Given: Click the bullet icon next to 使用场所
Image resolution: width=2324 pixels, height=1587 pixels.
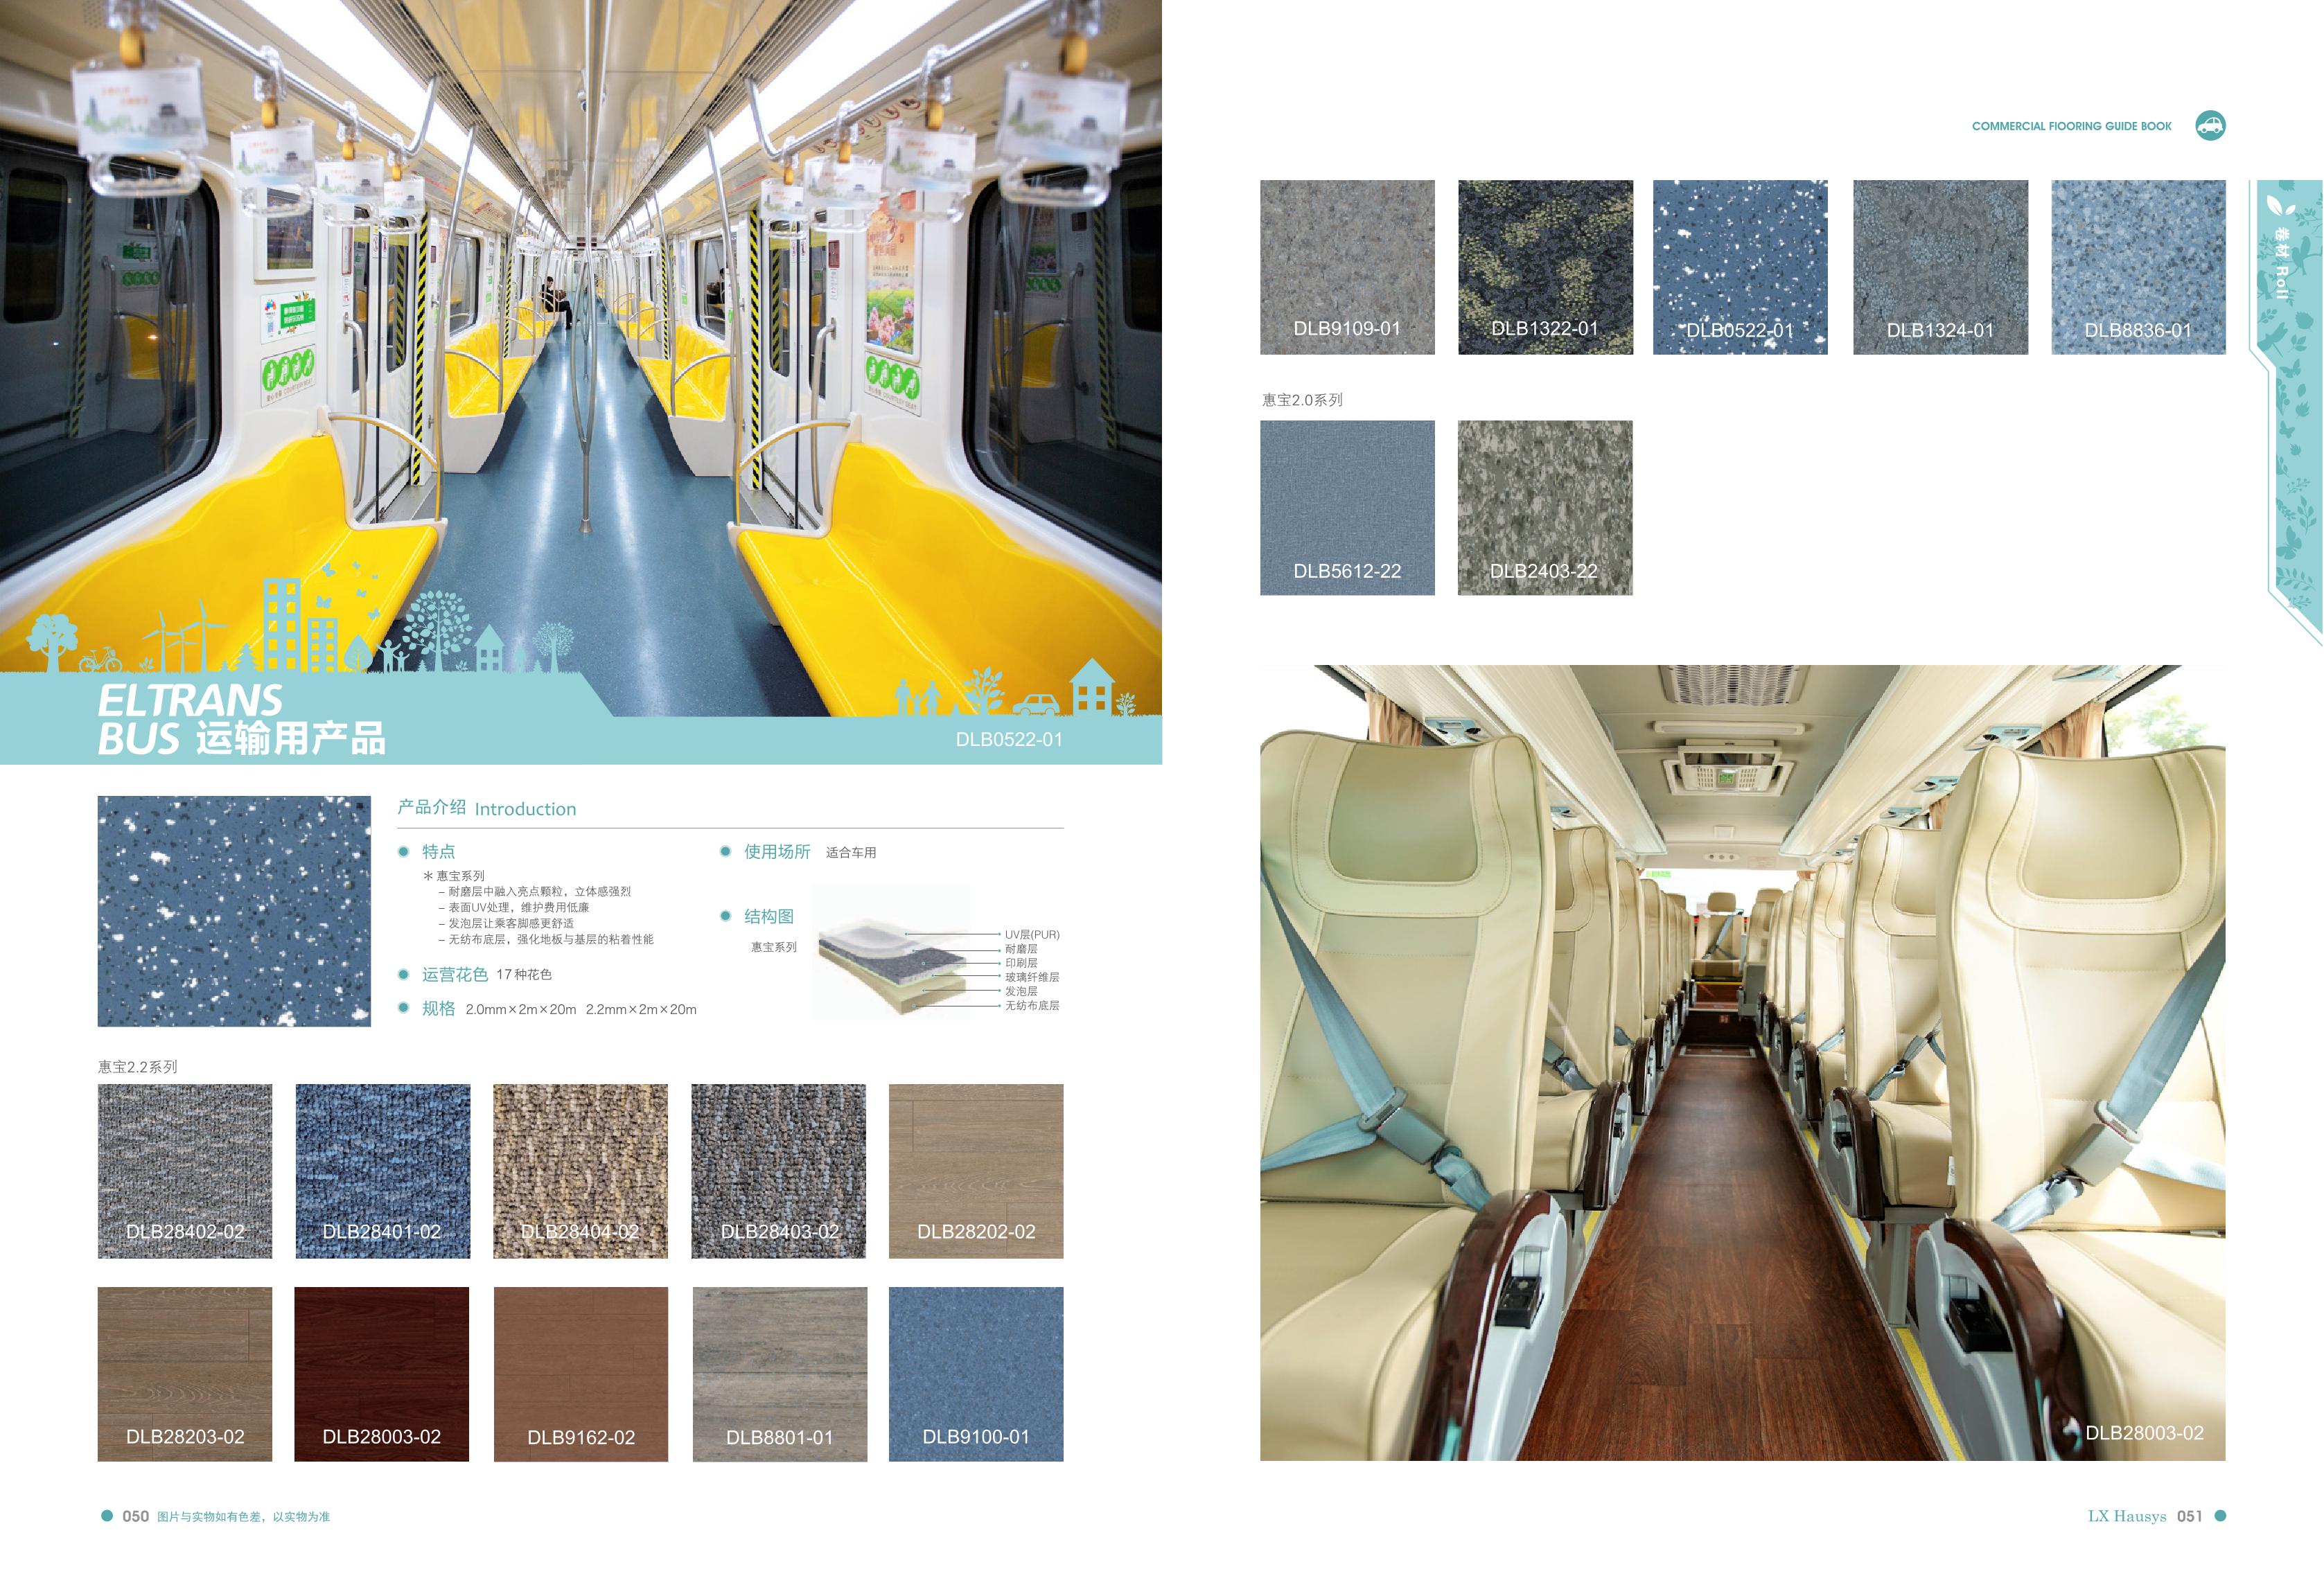Looking at the screenshot, I should coord(726,852).
